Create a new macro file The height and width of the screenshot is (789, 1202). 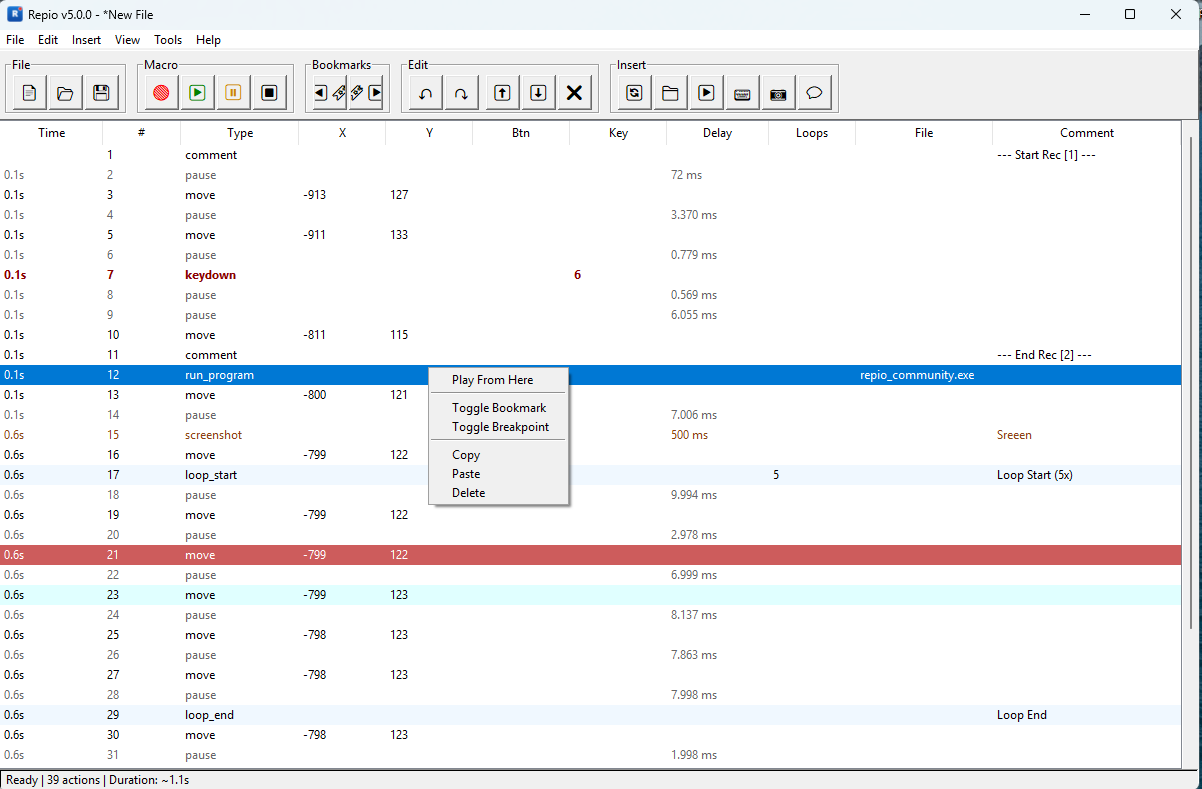pyautogui.click(x=27, y=92)
